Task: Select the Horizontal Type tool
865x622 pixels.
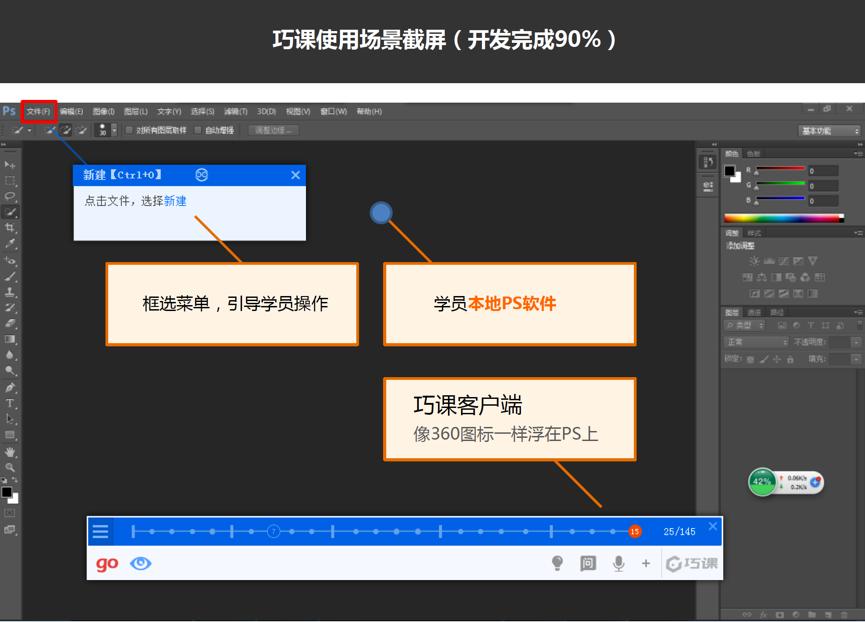Action: (10, 403)
